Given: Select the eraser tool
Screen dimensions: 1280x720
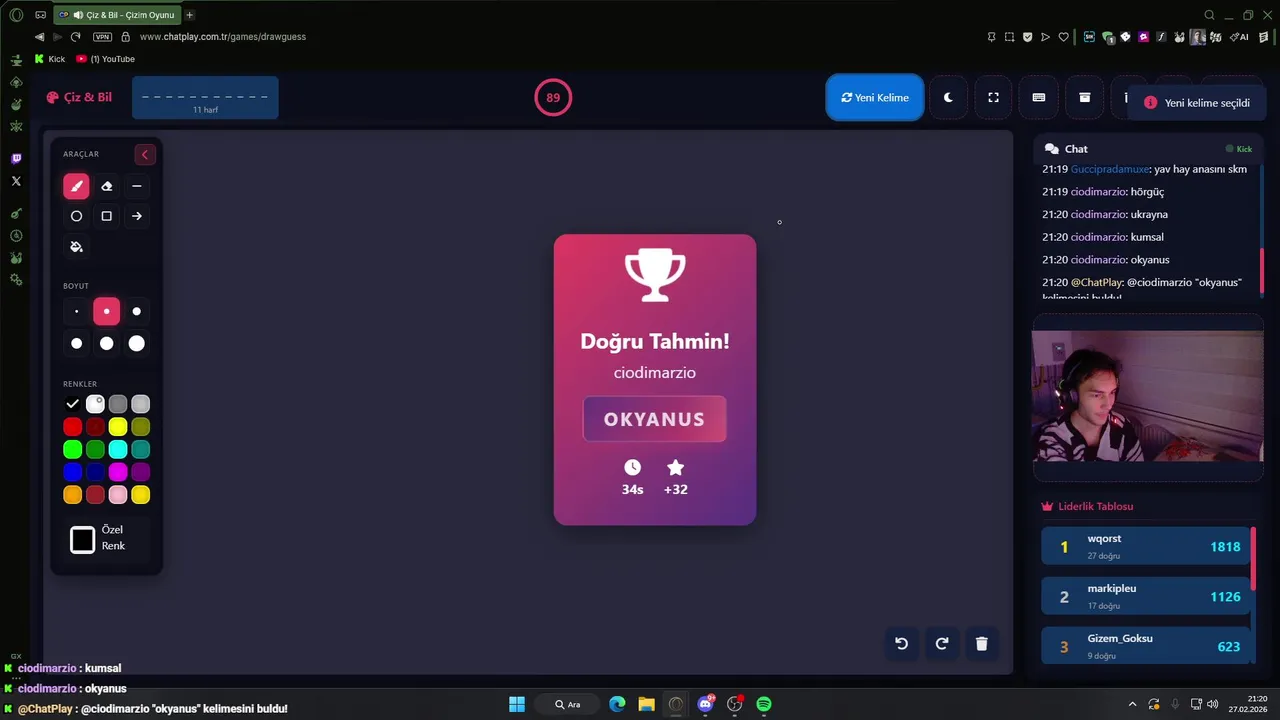Looking at the screenshot, I should click(x=107, y=186).
